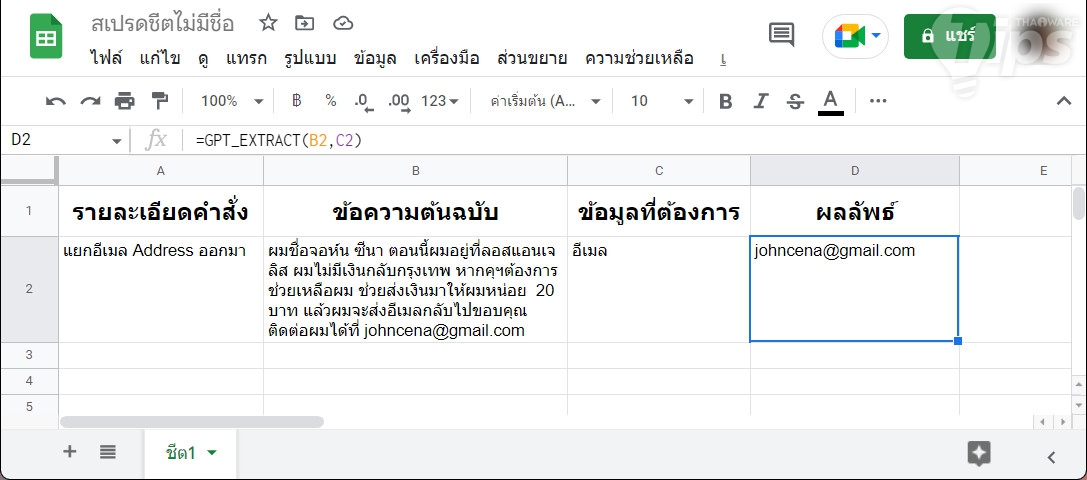
Task: Open the text color picker
Action: (x=831, y=102)
